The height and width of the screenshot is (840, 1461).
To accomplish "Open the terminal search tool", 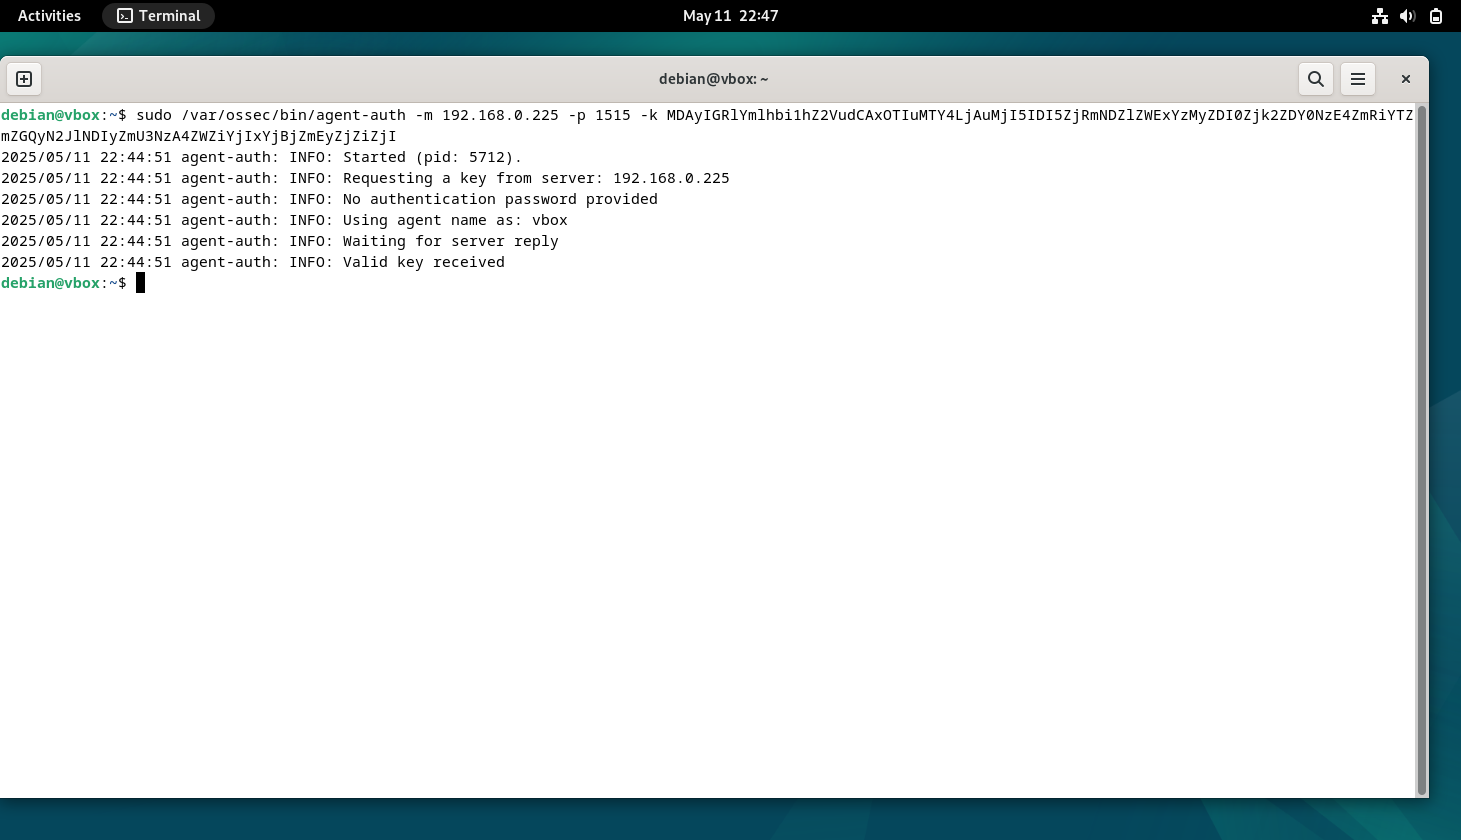I will coord(1316,79).
